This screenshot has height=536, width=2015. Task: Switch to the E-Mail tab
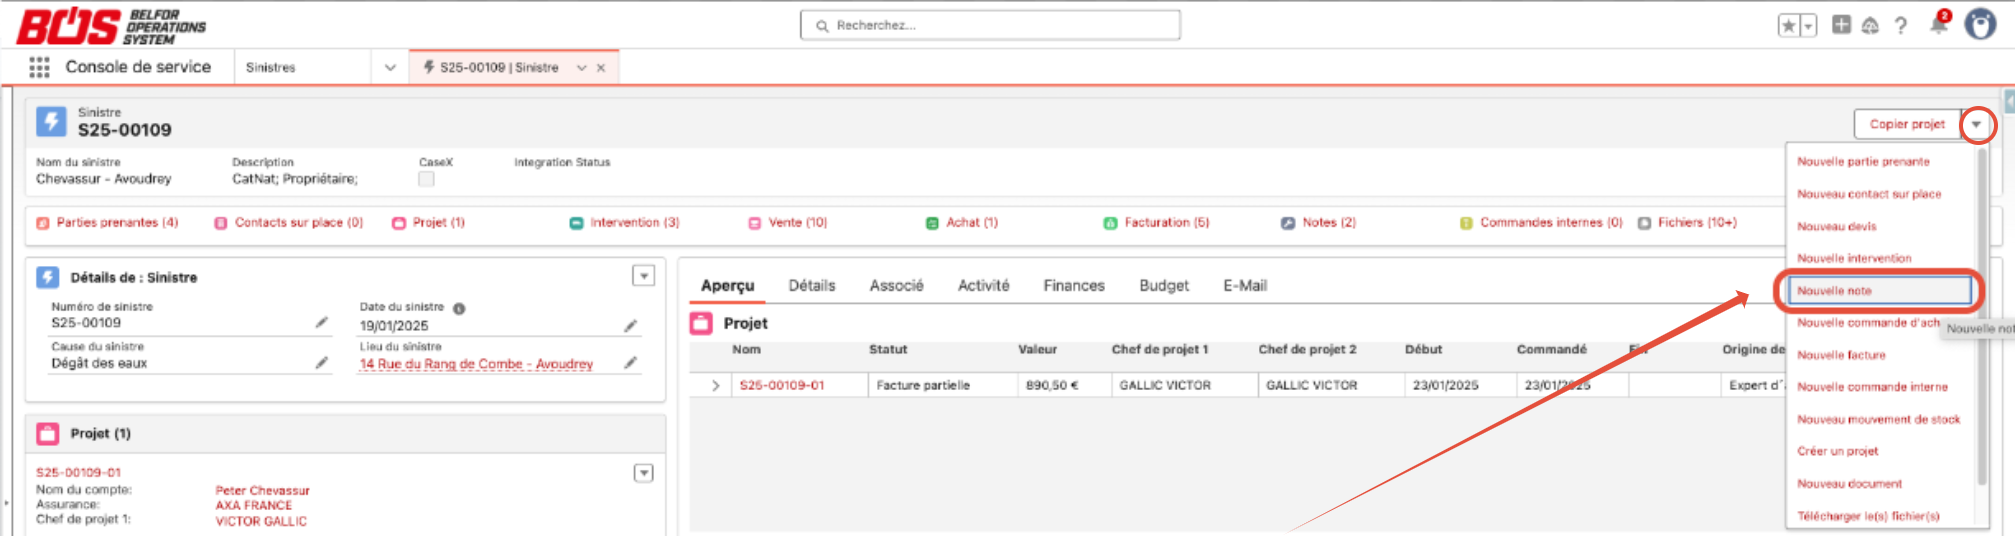coord(1245,286)
